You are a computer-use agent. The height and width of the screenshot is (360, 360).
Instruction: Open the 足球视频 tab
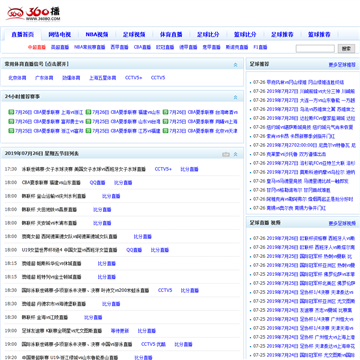point(134,35)
